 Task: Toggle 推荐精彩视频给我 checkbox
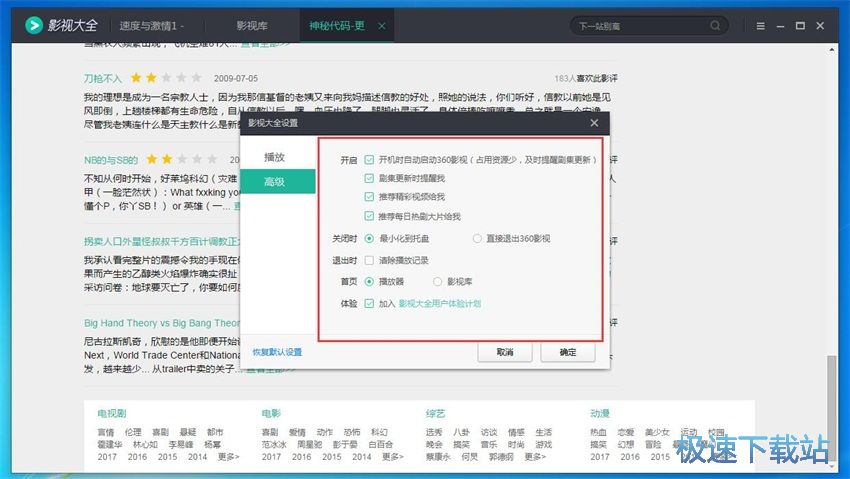tap(369, 197)
